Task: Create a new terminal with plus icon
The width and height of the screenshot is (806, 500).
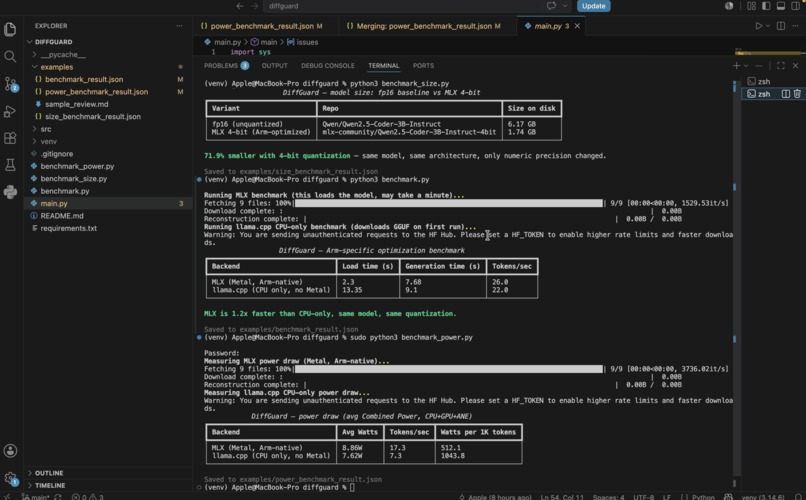Action: [x=736, y=66]
